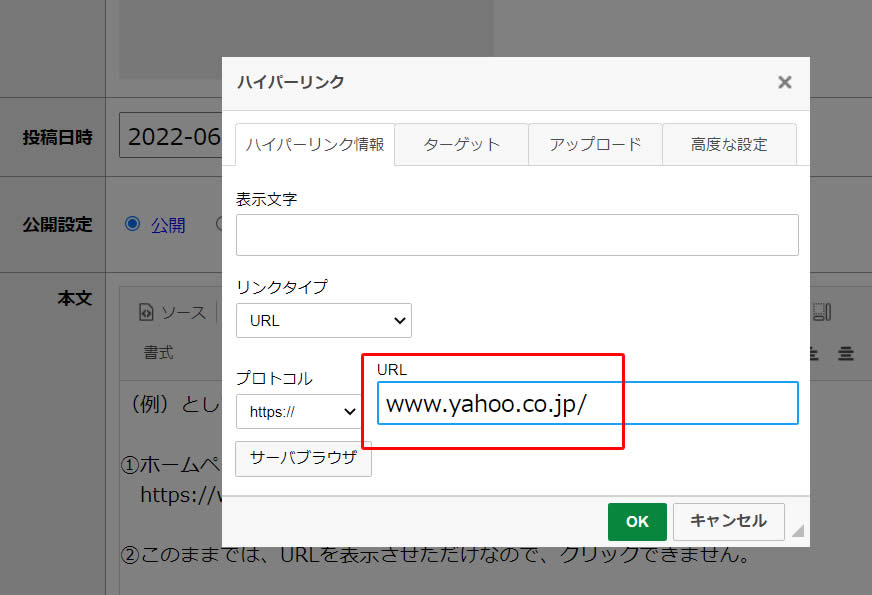
Task: Apply left text alignment in the editor
Action: 813,354
